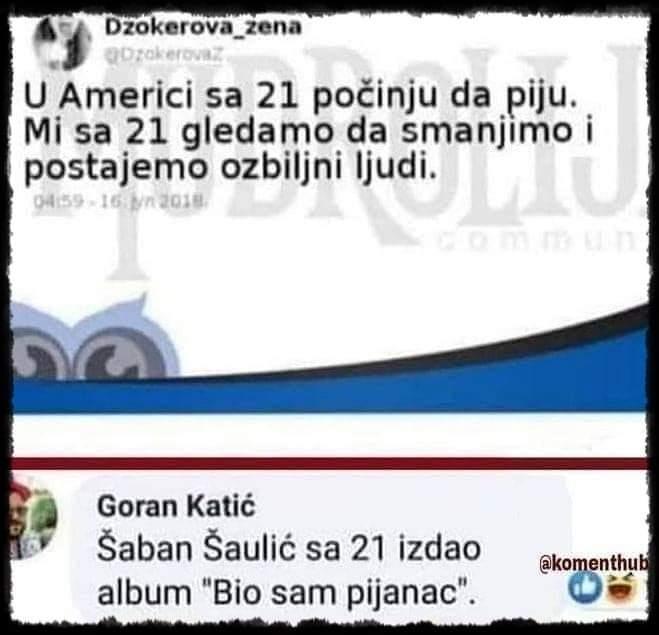Click the faint watermark text under the big letters
The height and width of the screenshot is (635, 659).
pos(537,241)
